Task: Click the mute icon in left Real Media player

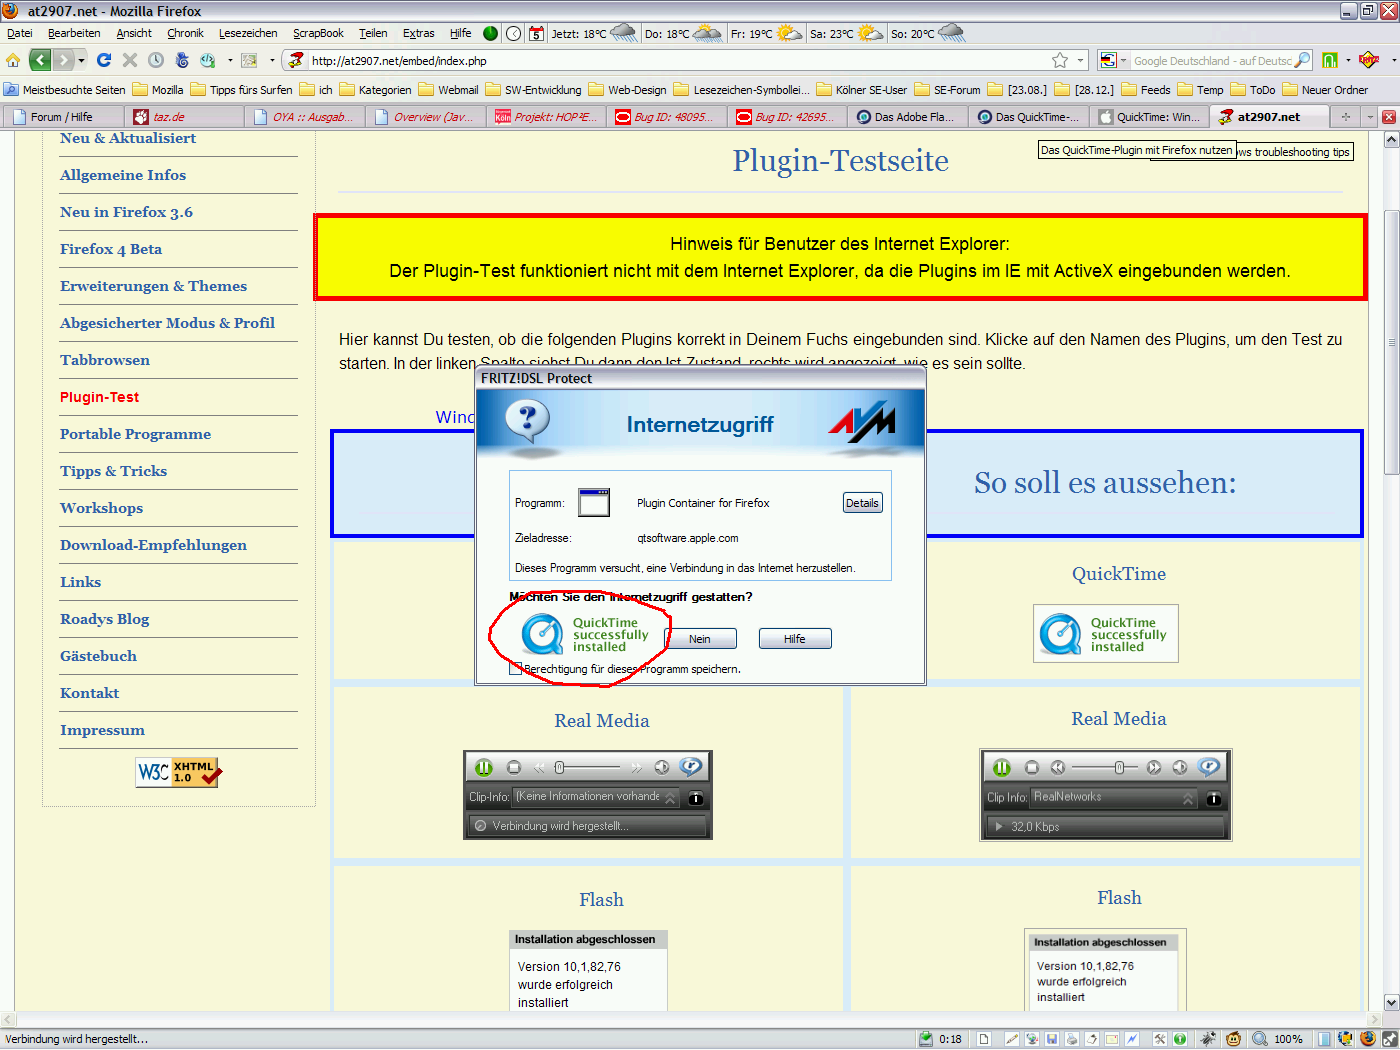Action: point(662,767)
